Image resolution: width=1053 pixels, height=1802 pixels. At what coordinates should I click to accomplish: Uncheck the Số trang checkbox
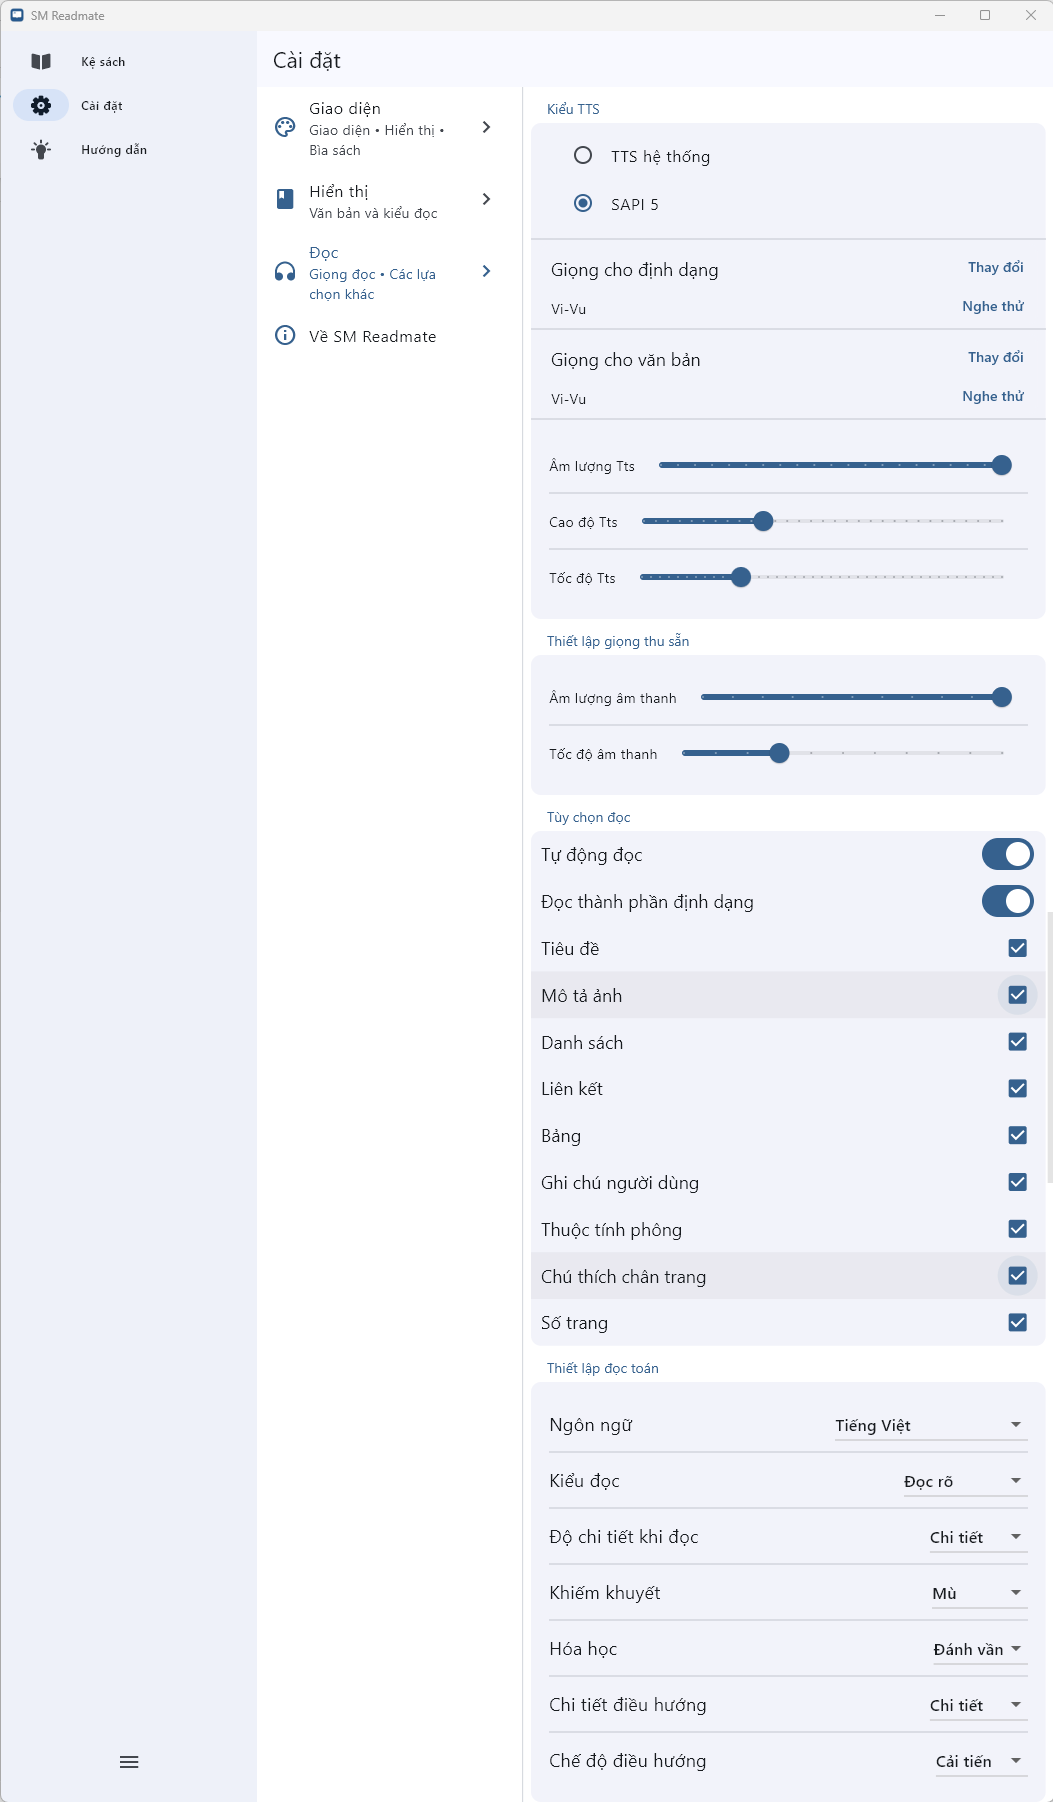click(1017, 1322)
